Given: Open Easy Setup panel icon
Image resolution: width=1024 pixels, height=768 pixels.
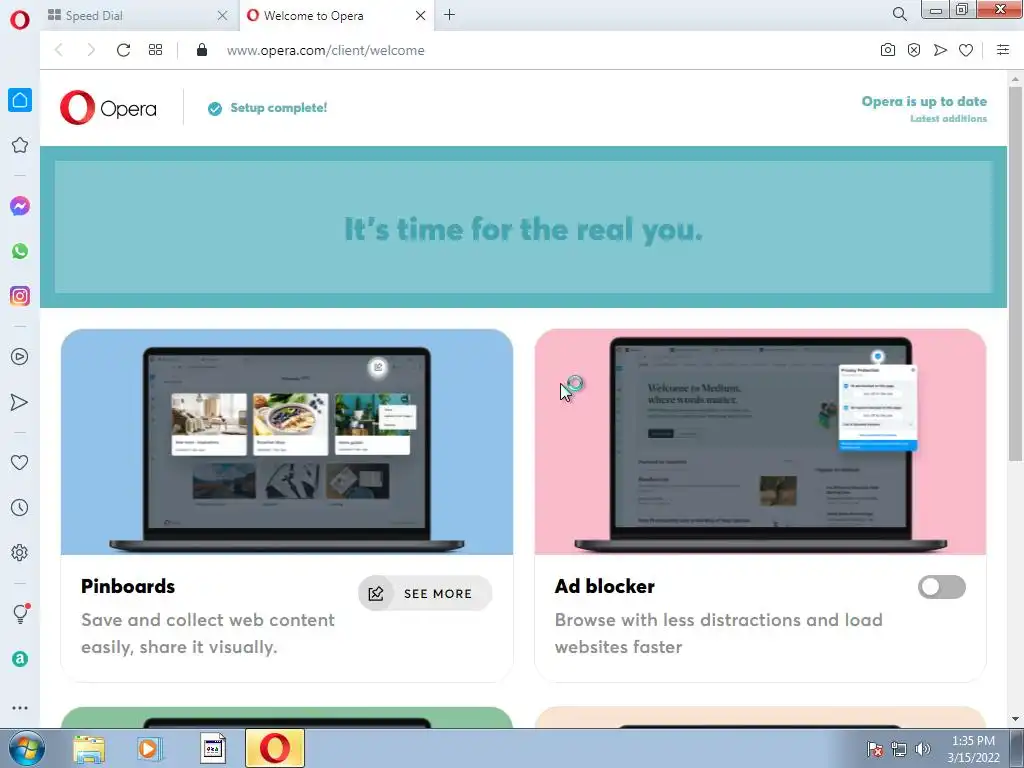Looking at the screenshot, I should [1003, 50].
